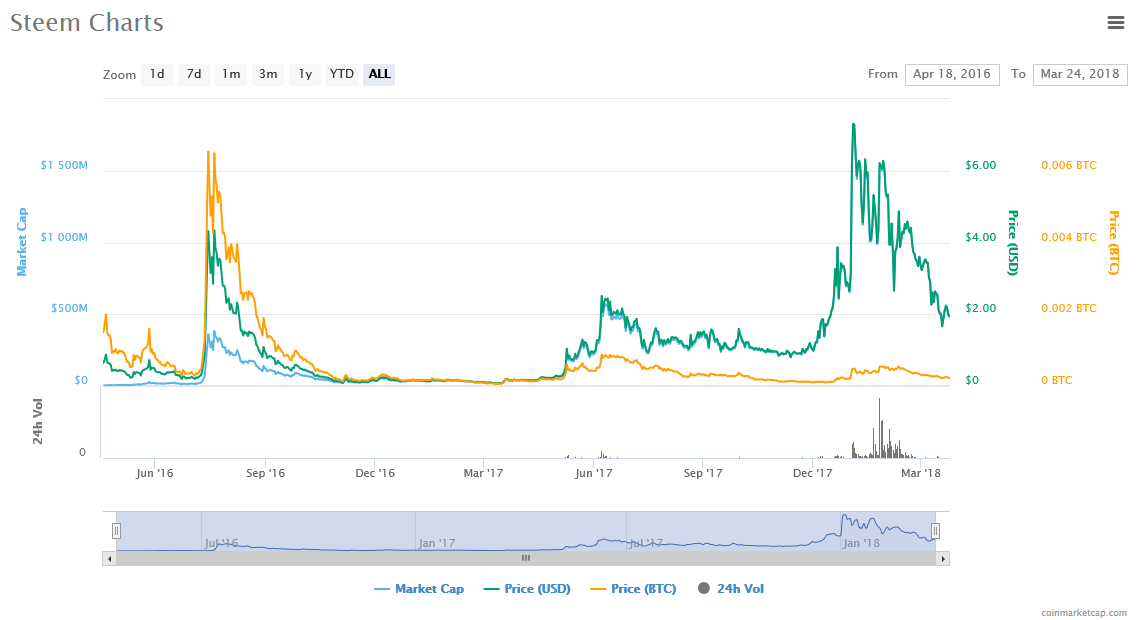Click the Price (USD) axis title

1013,243
